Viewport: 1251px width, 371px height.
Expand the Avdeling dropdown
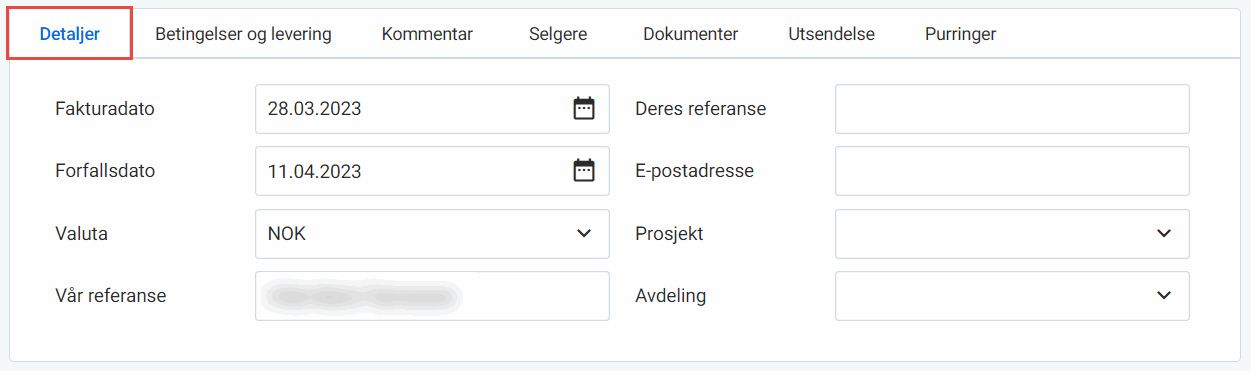click(x=1012, y=295)
